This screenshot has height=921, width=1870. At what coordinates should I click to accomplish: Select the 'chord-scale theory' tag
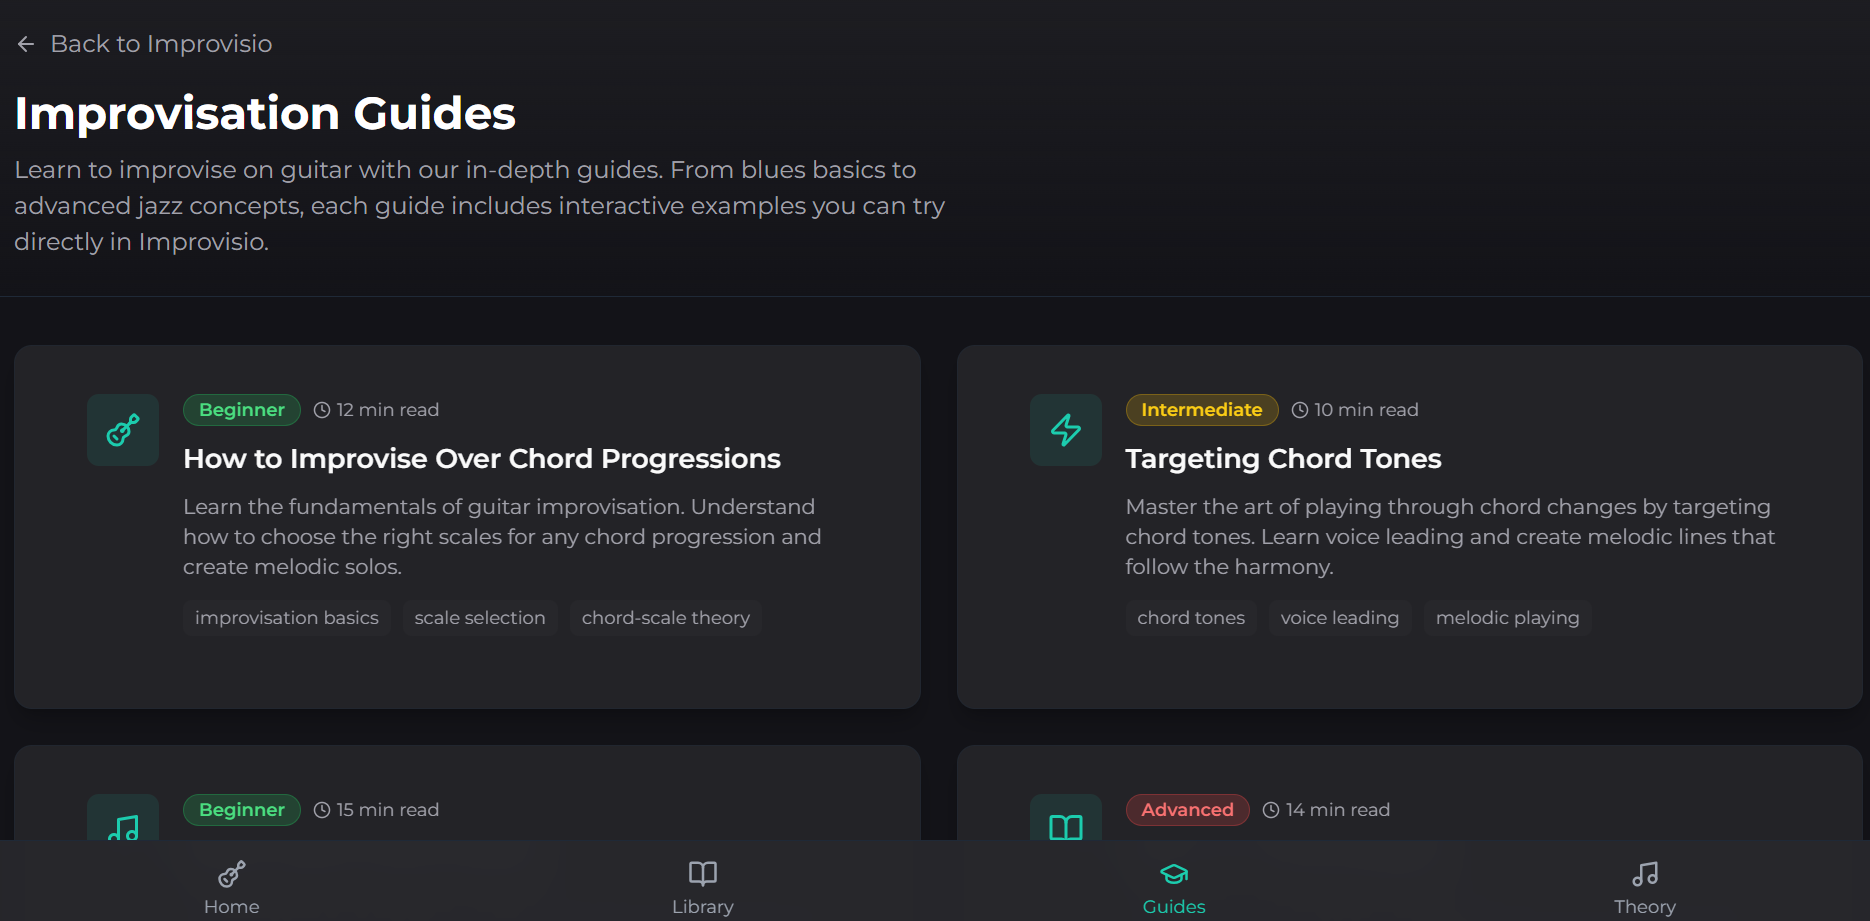(665, 617)
